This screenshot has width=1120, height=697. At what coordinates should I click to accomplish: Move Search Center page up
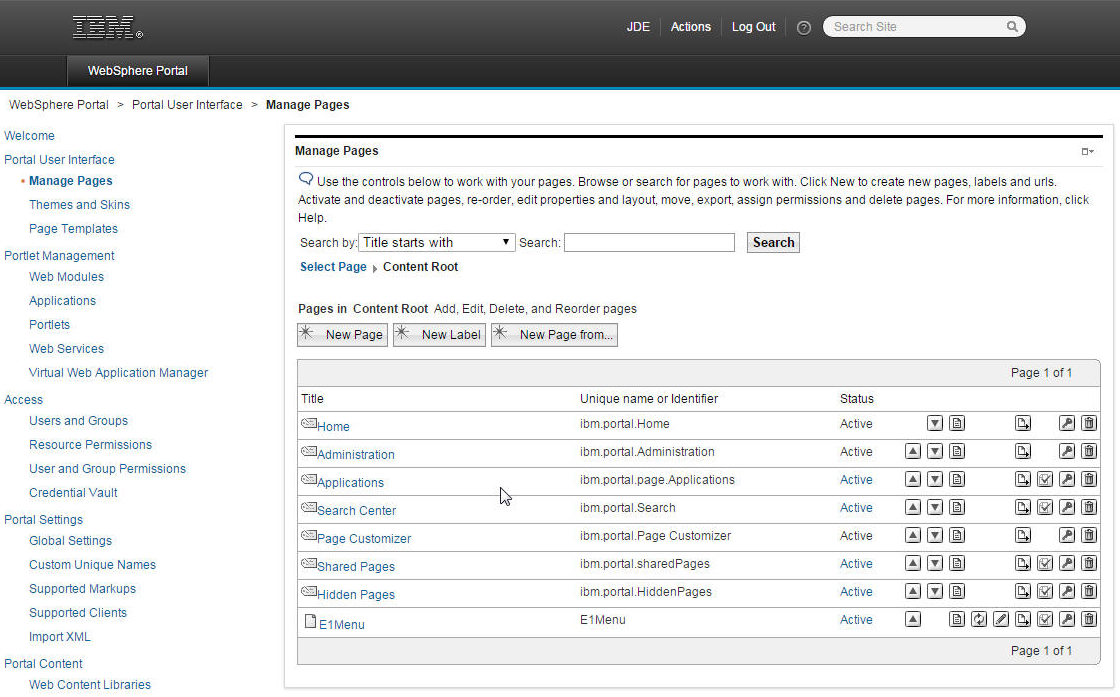point(912,507)
